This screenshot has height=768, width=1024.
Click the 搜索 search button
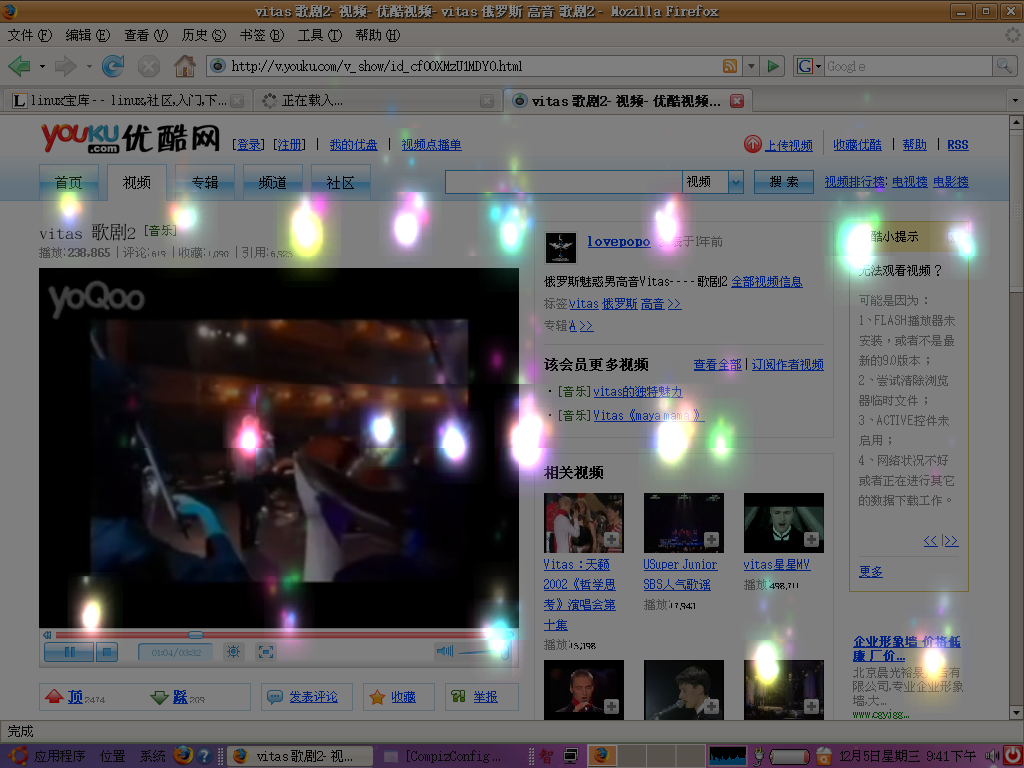coord(784,182)
